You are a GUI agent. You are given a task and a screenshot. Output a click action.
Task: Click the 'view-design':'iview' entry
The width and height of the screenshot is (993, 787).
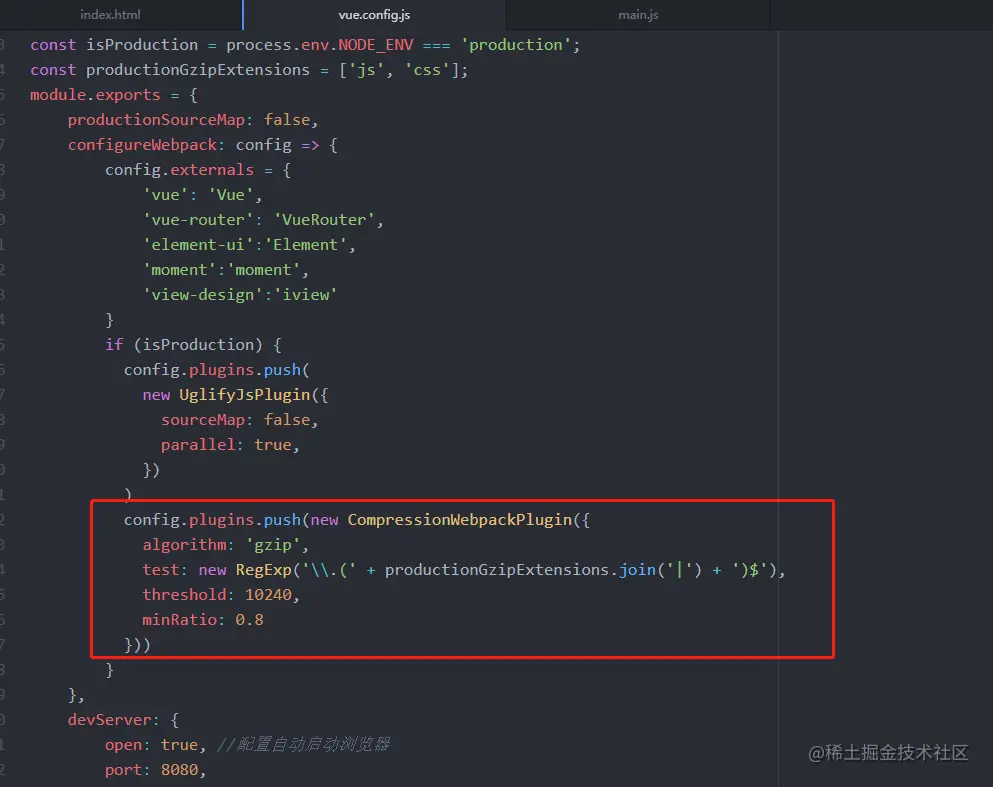[240, 295]
